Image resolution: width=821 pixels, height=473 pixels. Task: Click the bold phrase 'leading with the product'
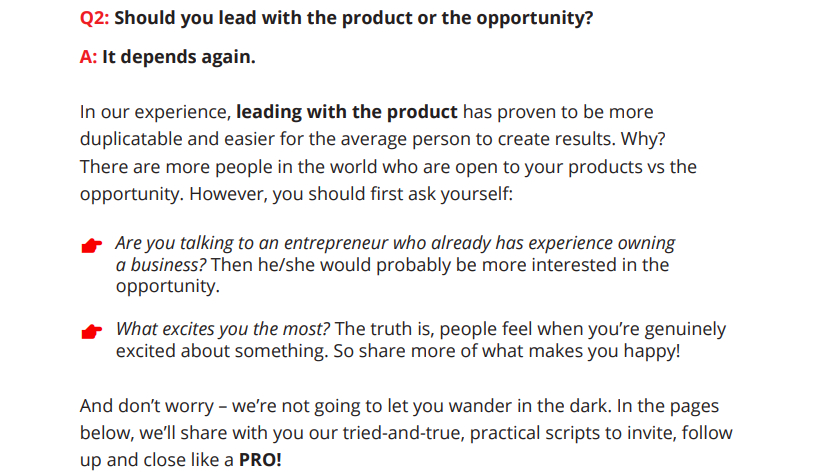(x=347, y=112)
